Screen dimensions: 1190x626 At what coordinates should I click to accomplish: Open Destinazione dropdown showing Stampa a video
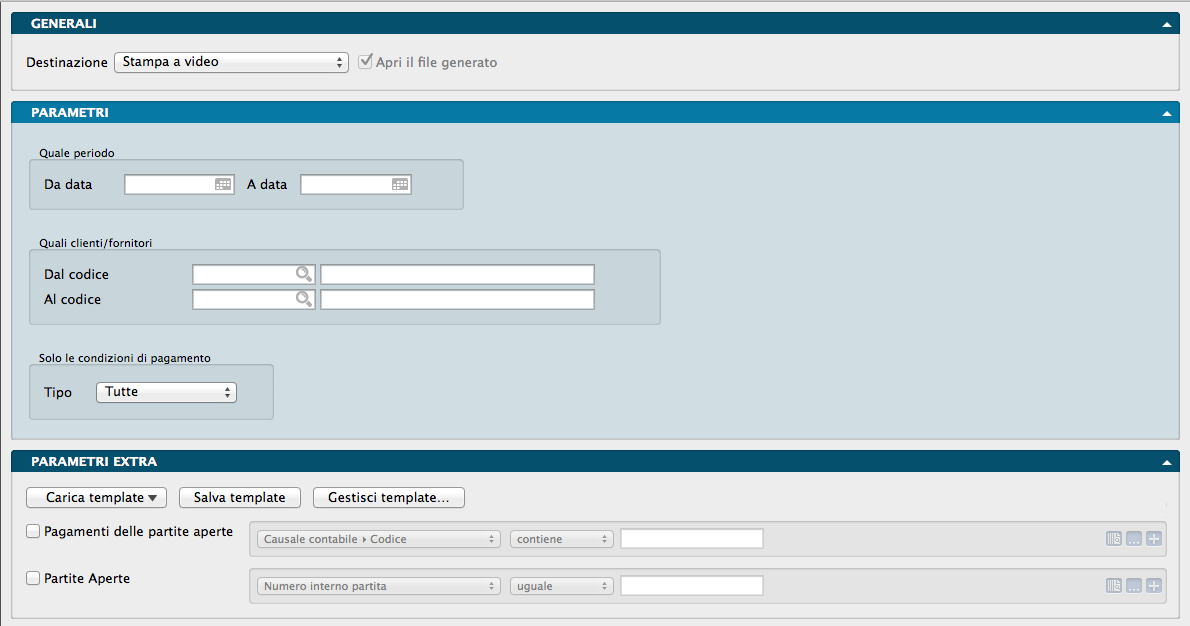pos(231,62)
